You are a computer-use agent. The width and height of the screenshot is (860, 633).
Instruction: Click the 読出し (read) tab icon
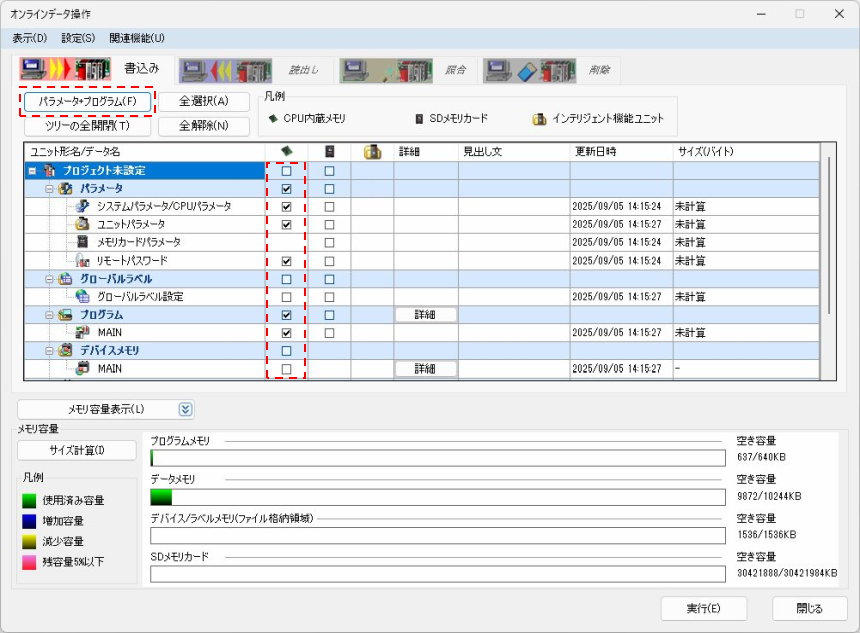point(225,70)
